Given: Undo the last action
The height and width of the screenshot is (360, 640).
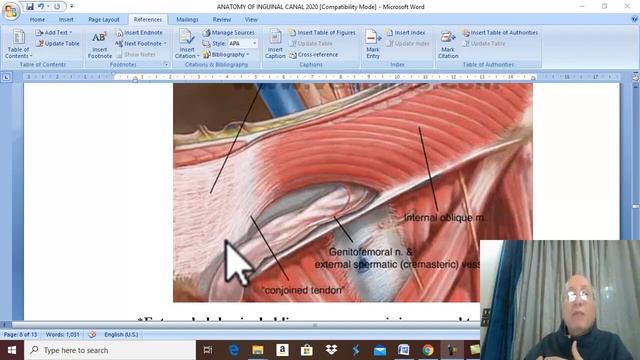Looking at the screenshot, I should 41,7.
